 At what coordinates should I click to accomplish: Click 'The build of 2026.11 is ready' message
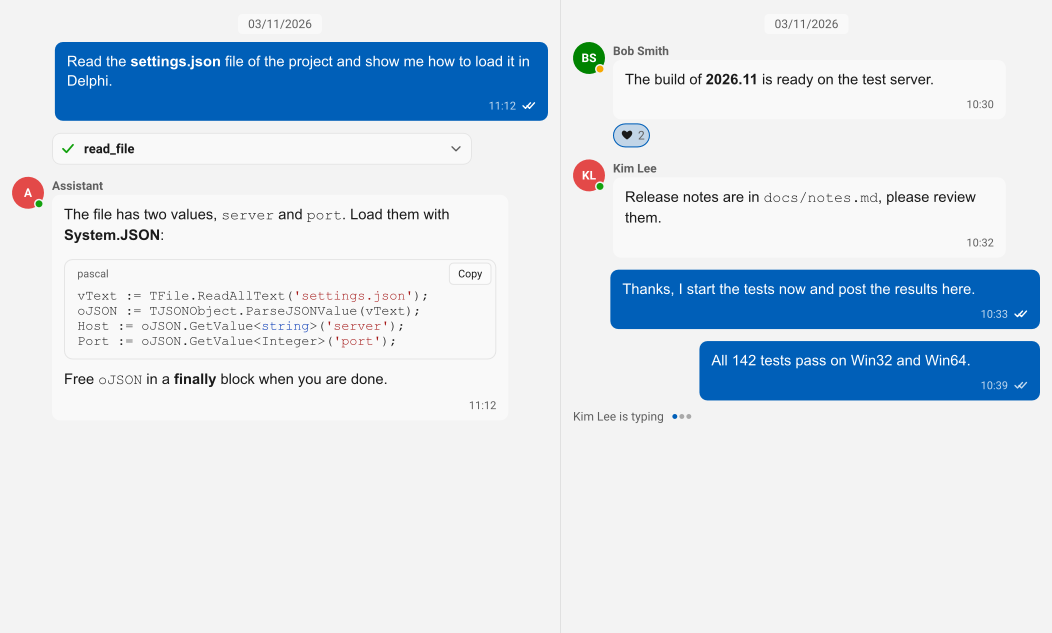coord(809,90)
